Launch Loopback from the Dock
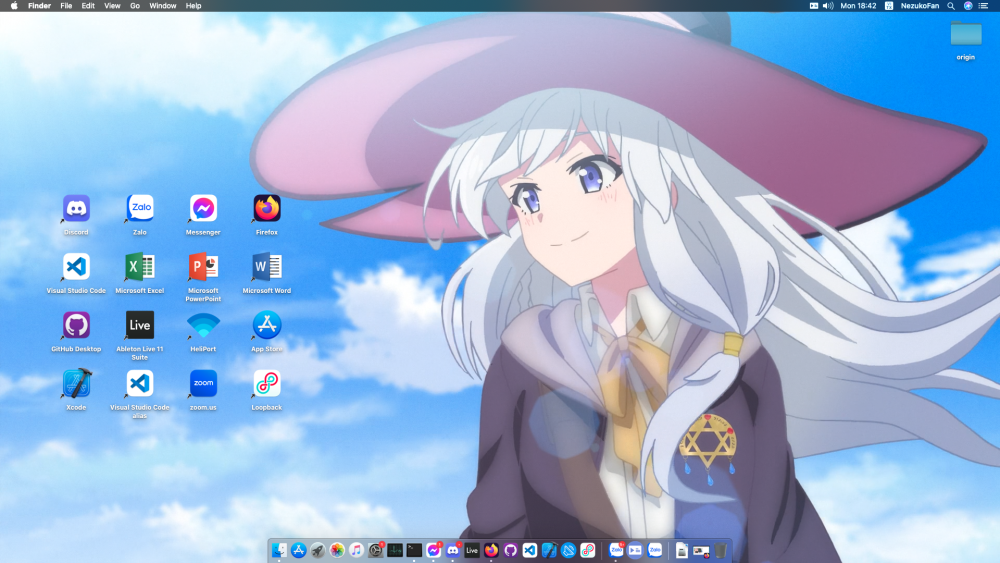Image resolution: width=1000 pixels, height=563 pixels. pos(587,550)
